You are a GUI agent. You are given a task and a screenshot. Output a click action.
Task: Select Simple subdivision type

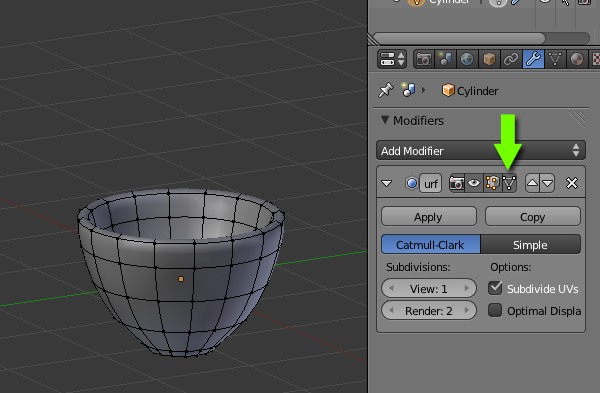(530, 245)
